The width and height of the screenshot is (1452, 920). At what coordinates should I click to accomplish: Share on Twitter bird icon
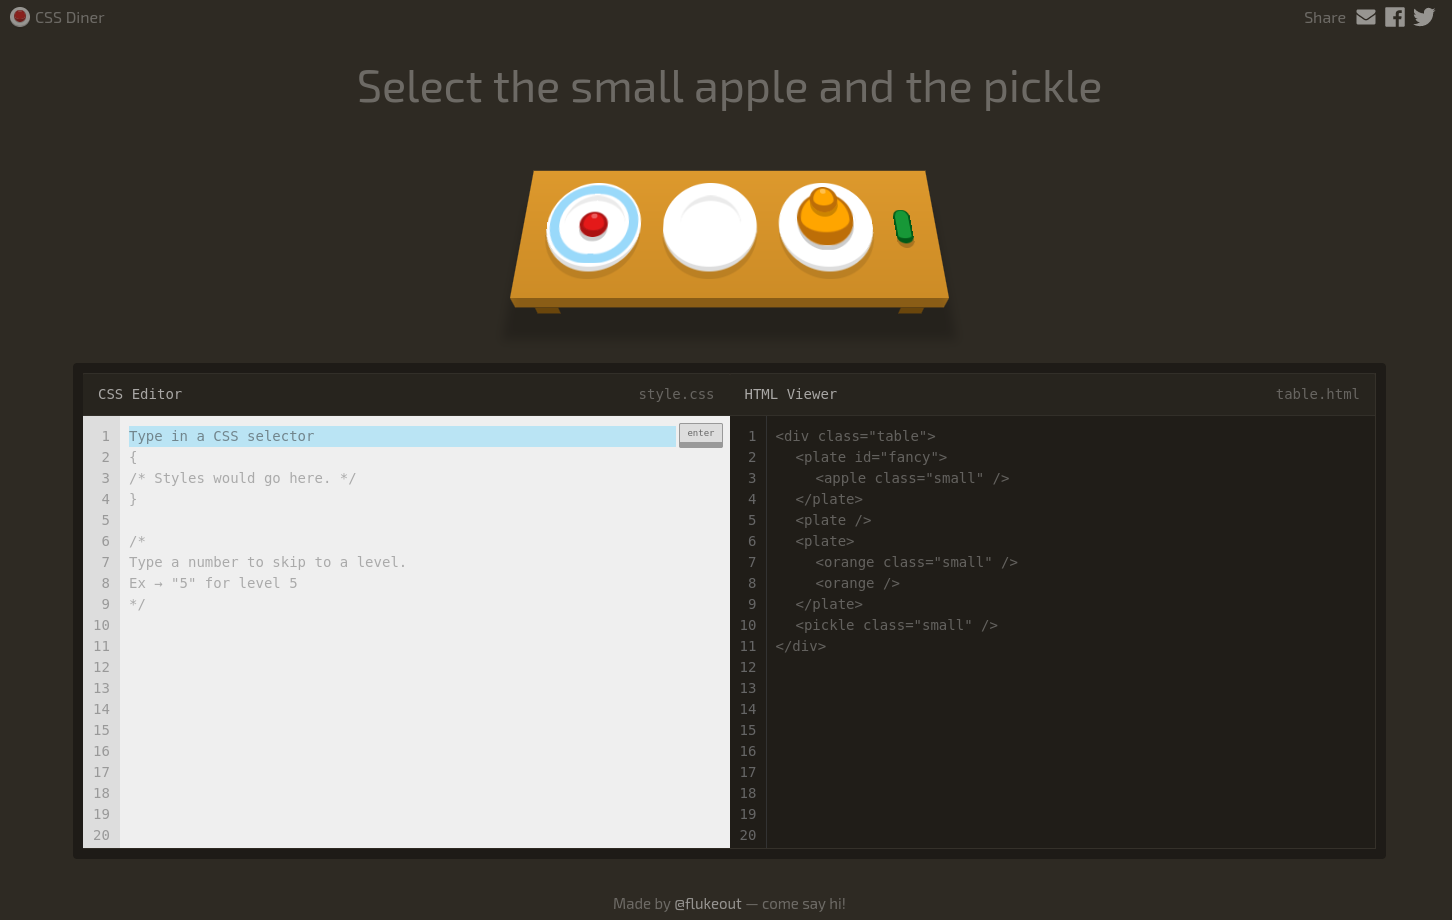1424,17
